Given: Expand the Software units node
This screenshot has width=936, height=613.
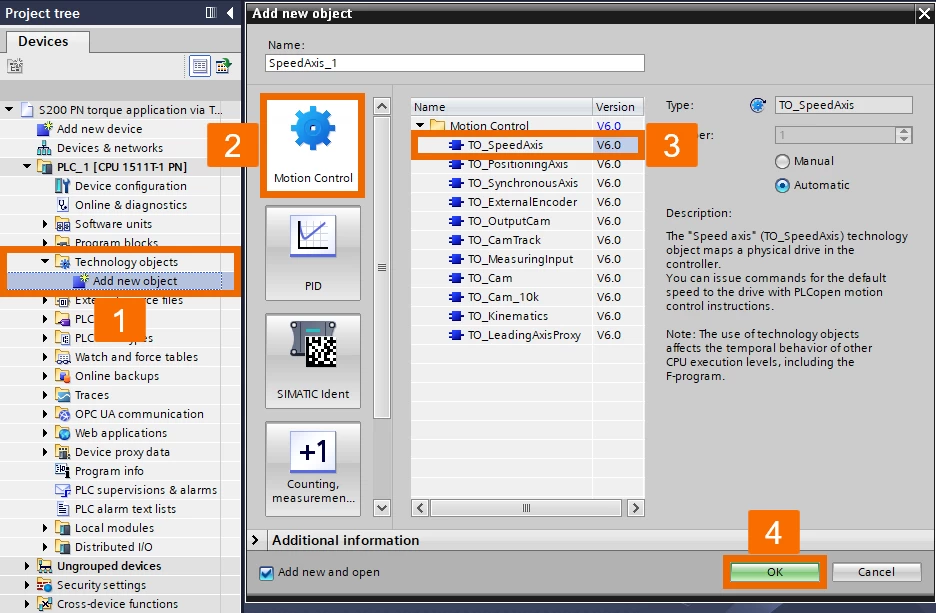Looking at the screenshot, I should [x=45, y=224].
